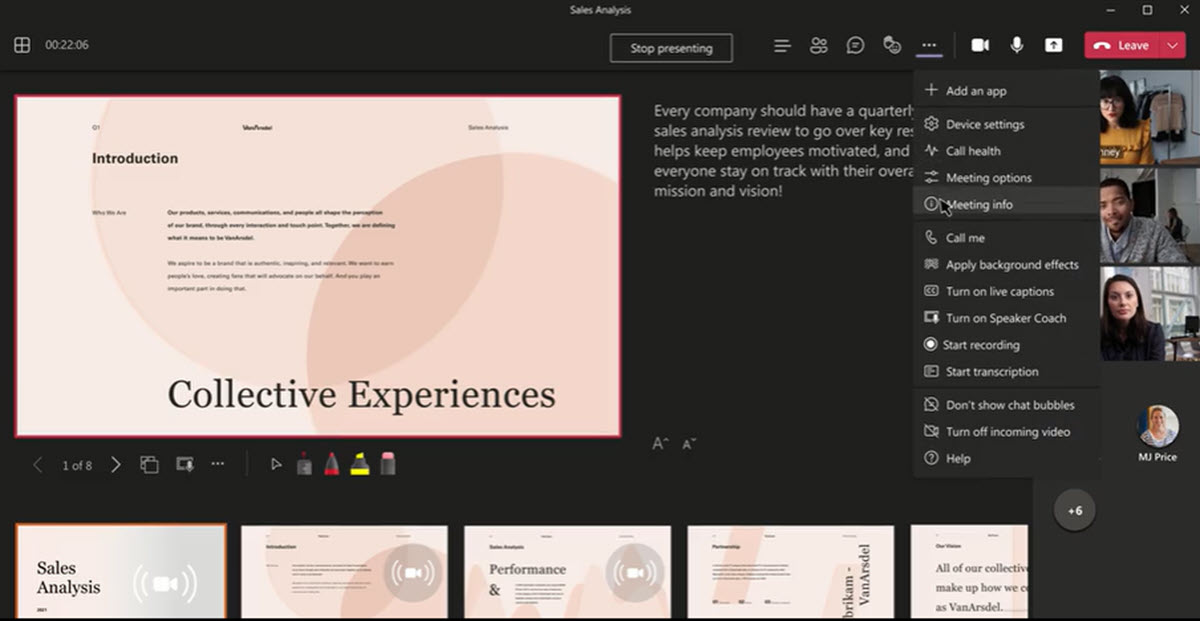Activate the laser pointer tool
Image resolution: width=1200 pixels, height=621 pixels.
point(304,464)
